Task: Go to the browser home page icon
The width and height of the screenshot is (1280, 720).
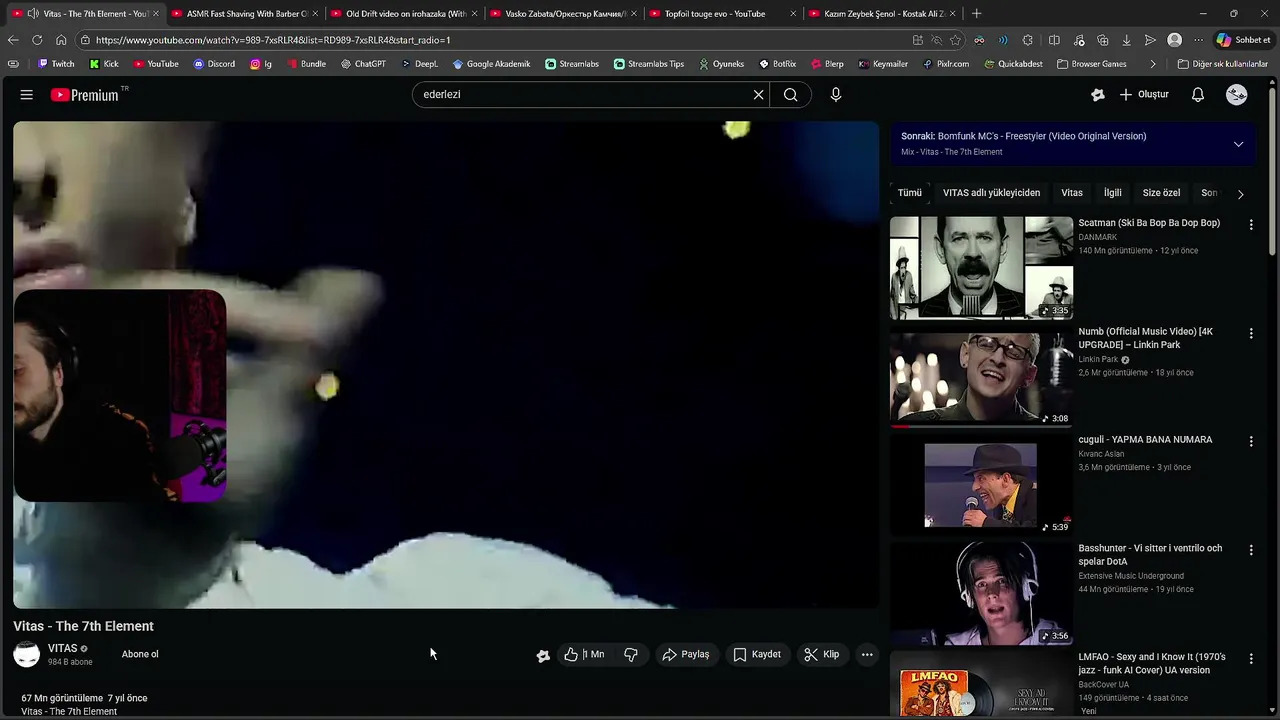Action: coord(61,40)
